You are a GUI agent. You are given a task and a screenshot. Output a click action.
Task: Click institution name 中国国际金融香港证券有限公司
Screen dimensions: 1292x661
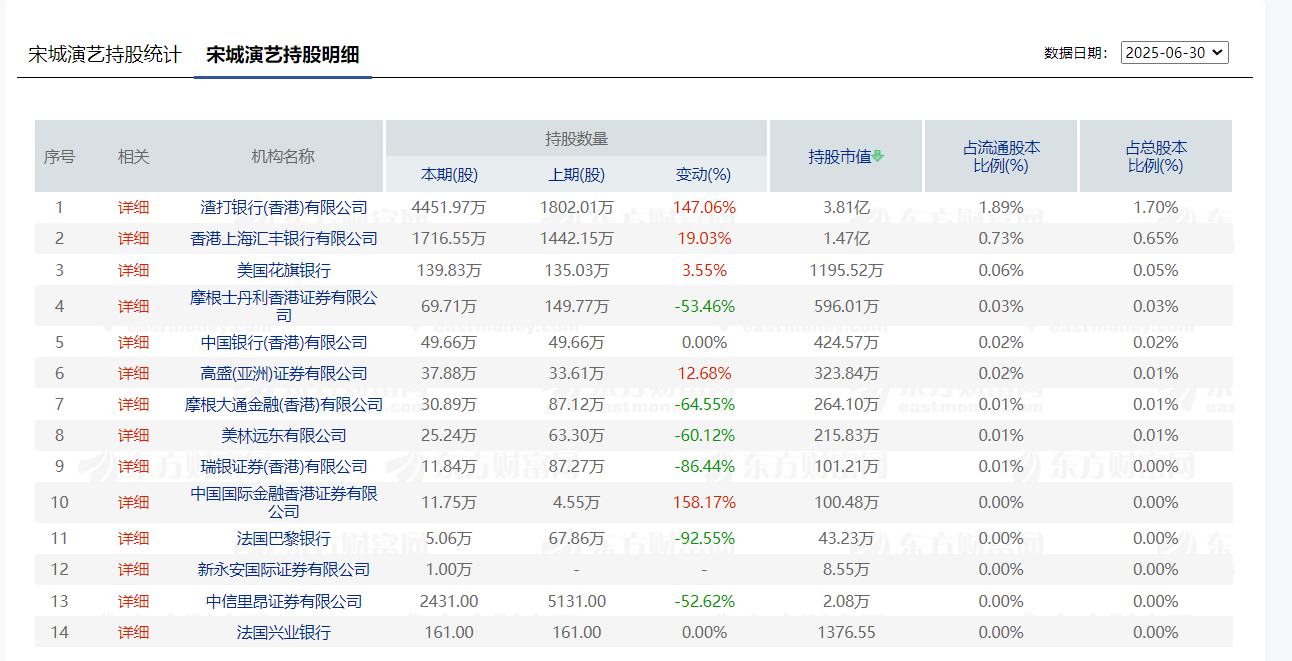284,502
